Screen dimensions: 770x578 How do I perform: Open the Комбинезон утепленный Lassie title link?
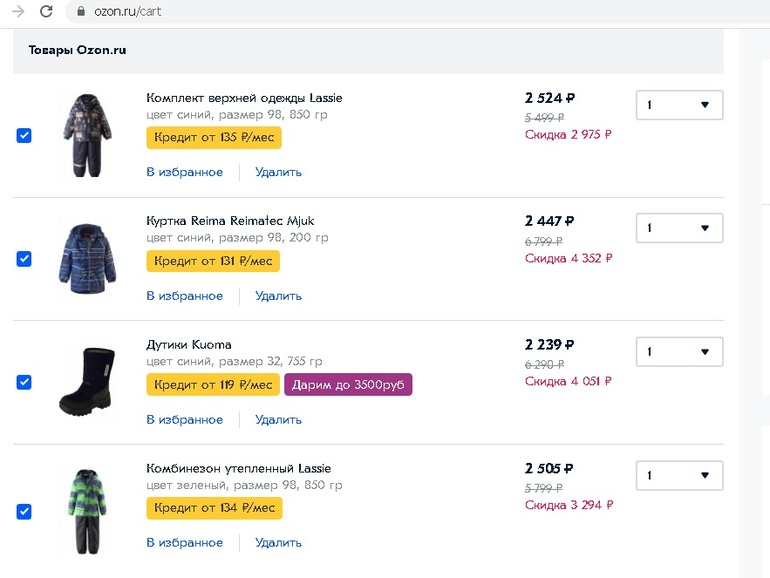(238, 468)
